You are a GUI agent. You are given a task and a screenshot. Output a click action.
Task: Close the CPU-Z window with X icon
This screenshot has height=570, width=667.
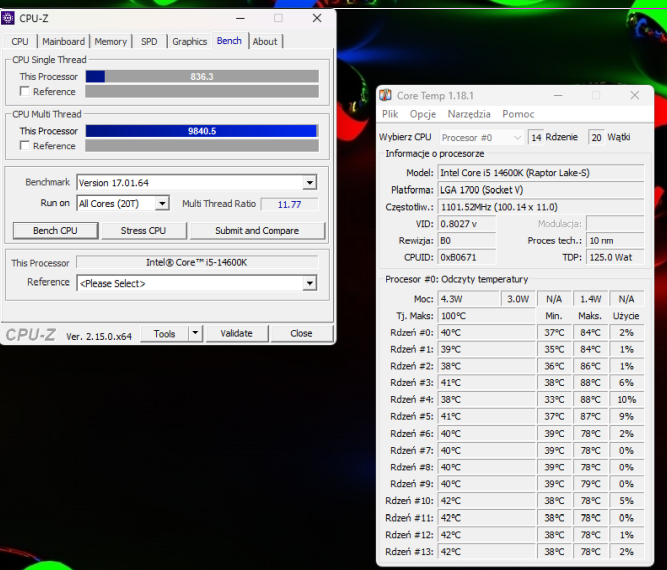317,18
